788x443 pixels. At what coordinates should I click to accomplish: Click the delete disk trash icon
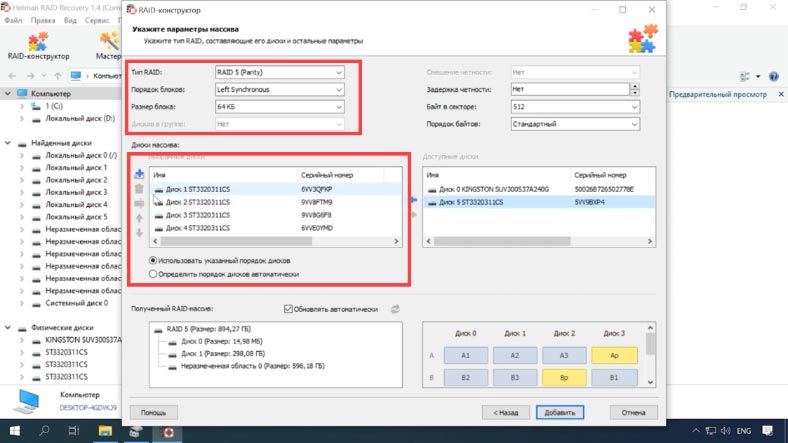139,188
